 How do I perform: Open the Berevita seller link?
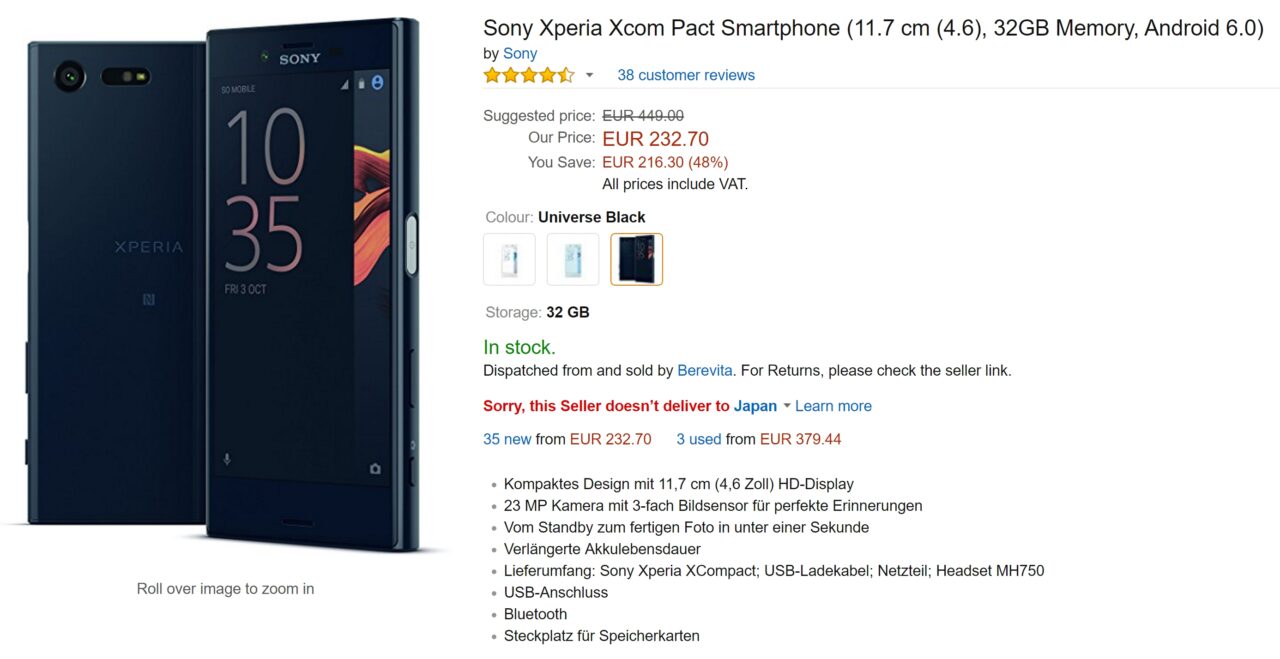[705, 370]
